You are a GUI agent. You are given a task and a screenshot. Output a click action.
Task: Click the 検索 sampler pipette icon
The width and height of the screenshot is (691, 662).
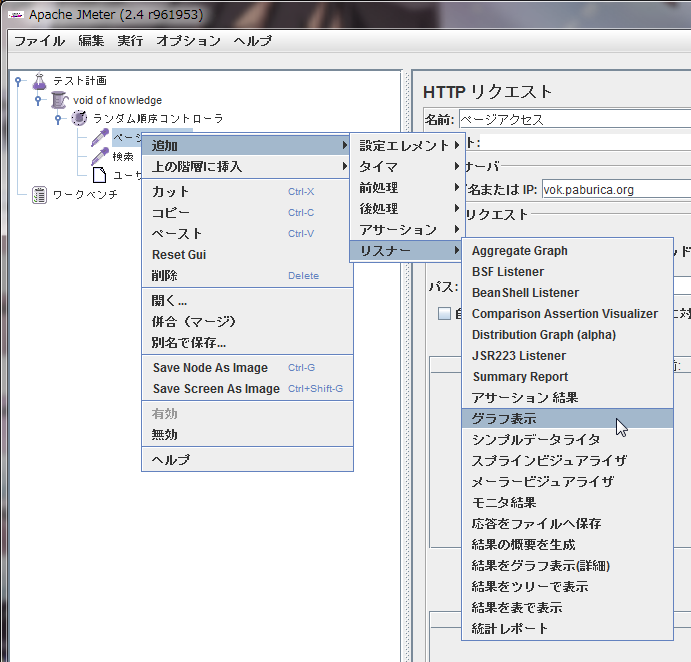pos(100,156)
